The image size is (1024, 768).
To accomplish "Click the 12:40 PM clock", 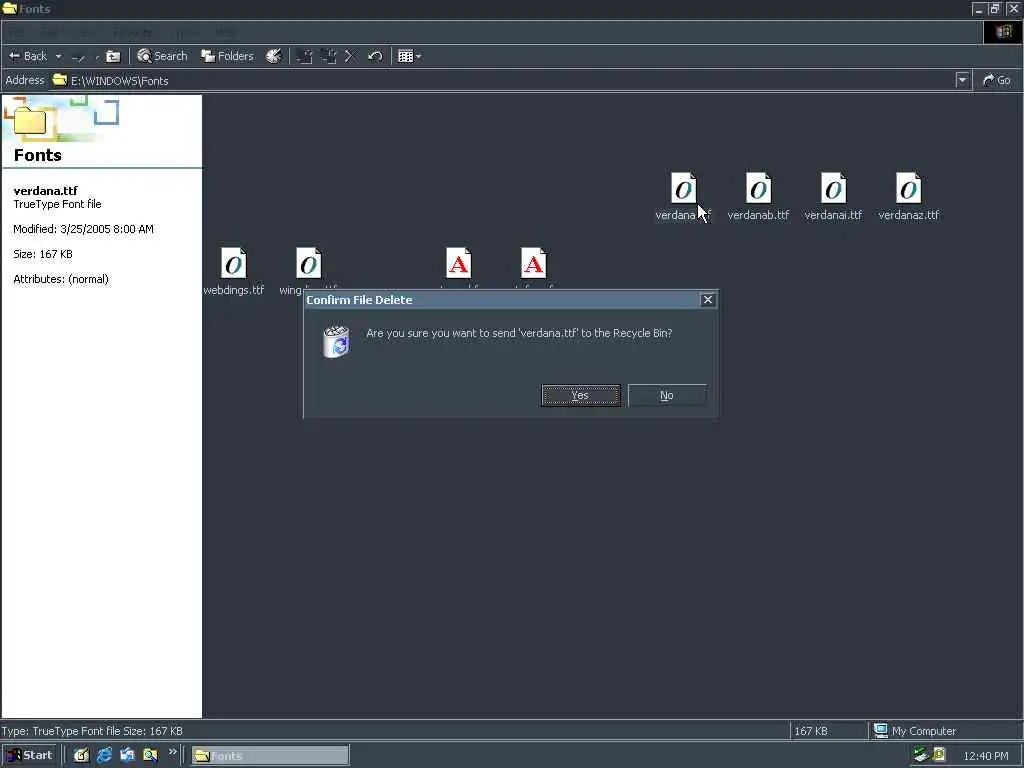I will click(985, 756).
